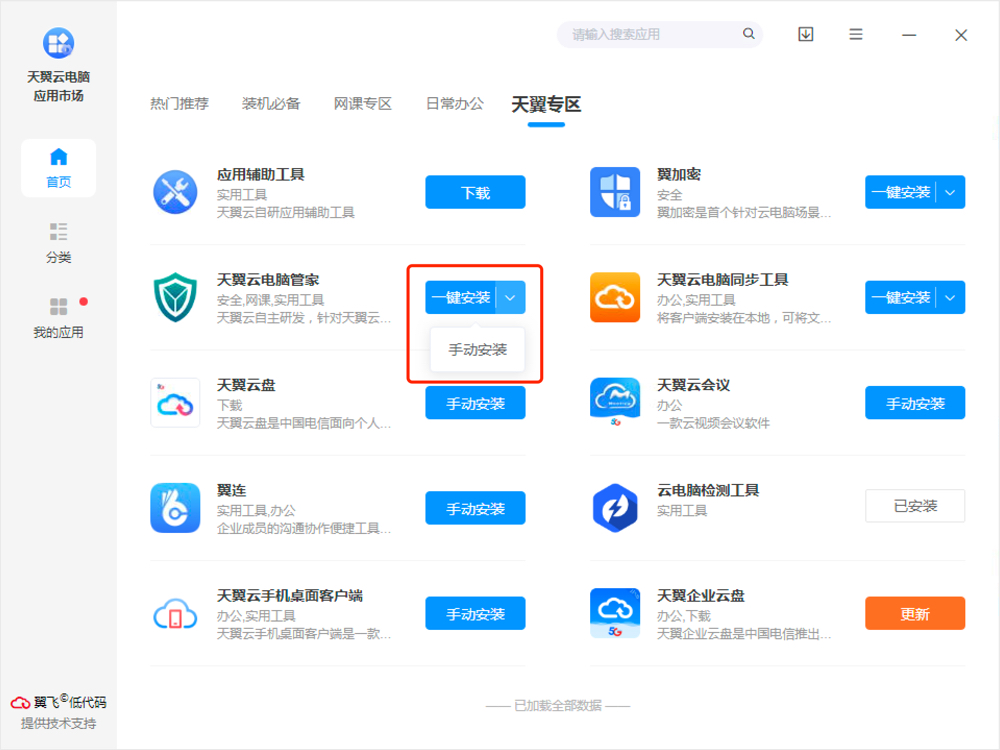
Task: Select the 天翼专区 tab
Action: click(546, 104)
